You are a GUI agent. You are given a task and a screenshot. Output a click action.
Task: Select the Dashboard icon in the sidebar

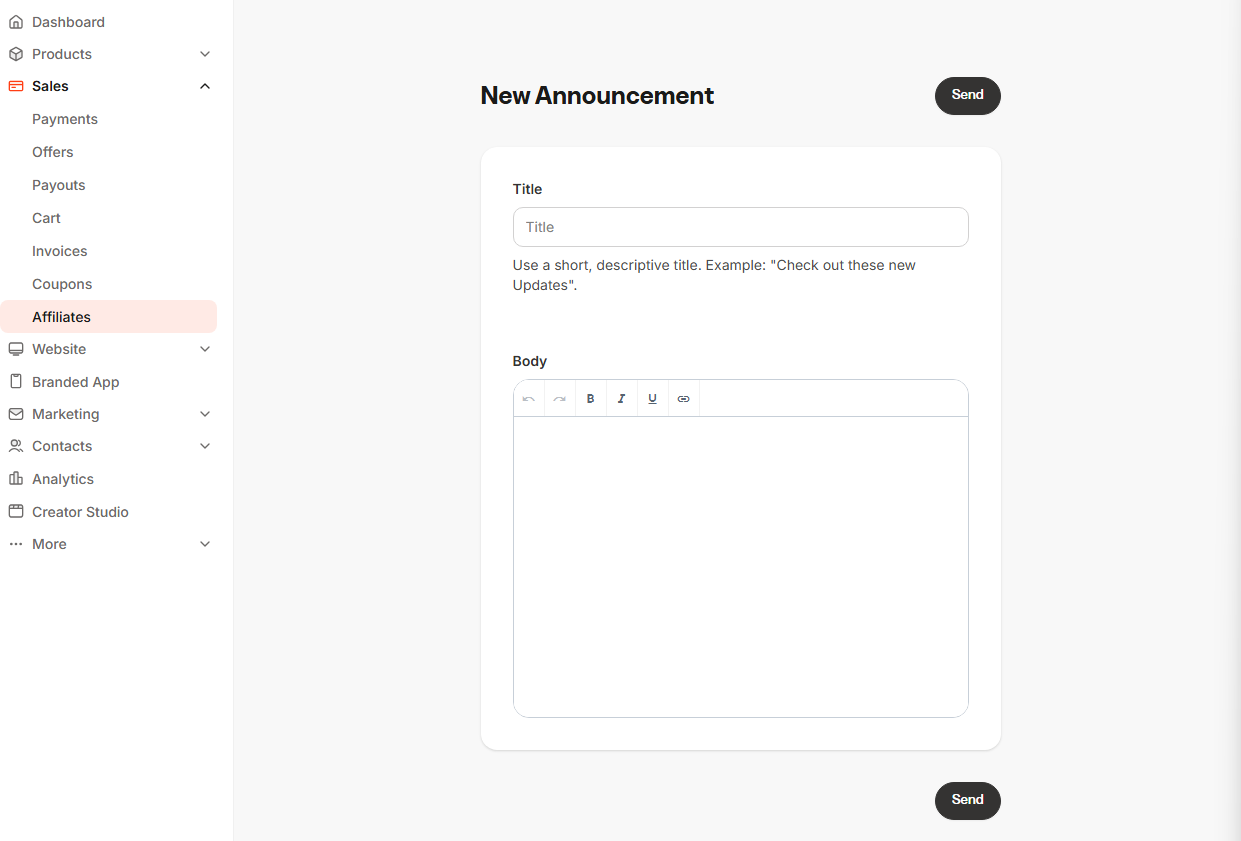point(16,21)
